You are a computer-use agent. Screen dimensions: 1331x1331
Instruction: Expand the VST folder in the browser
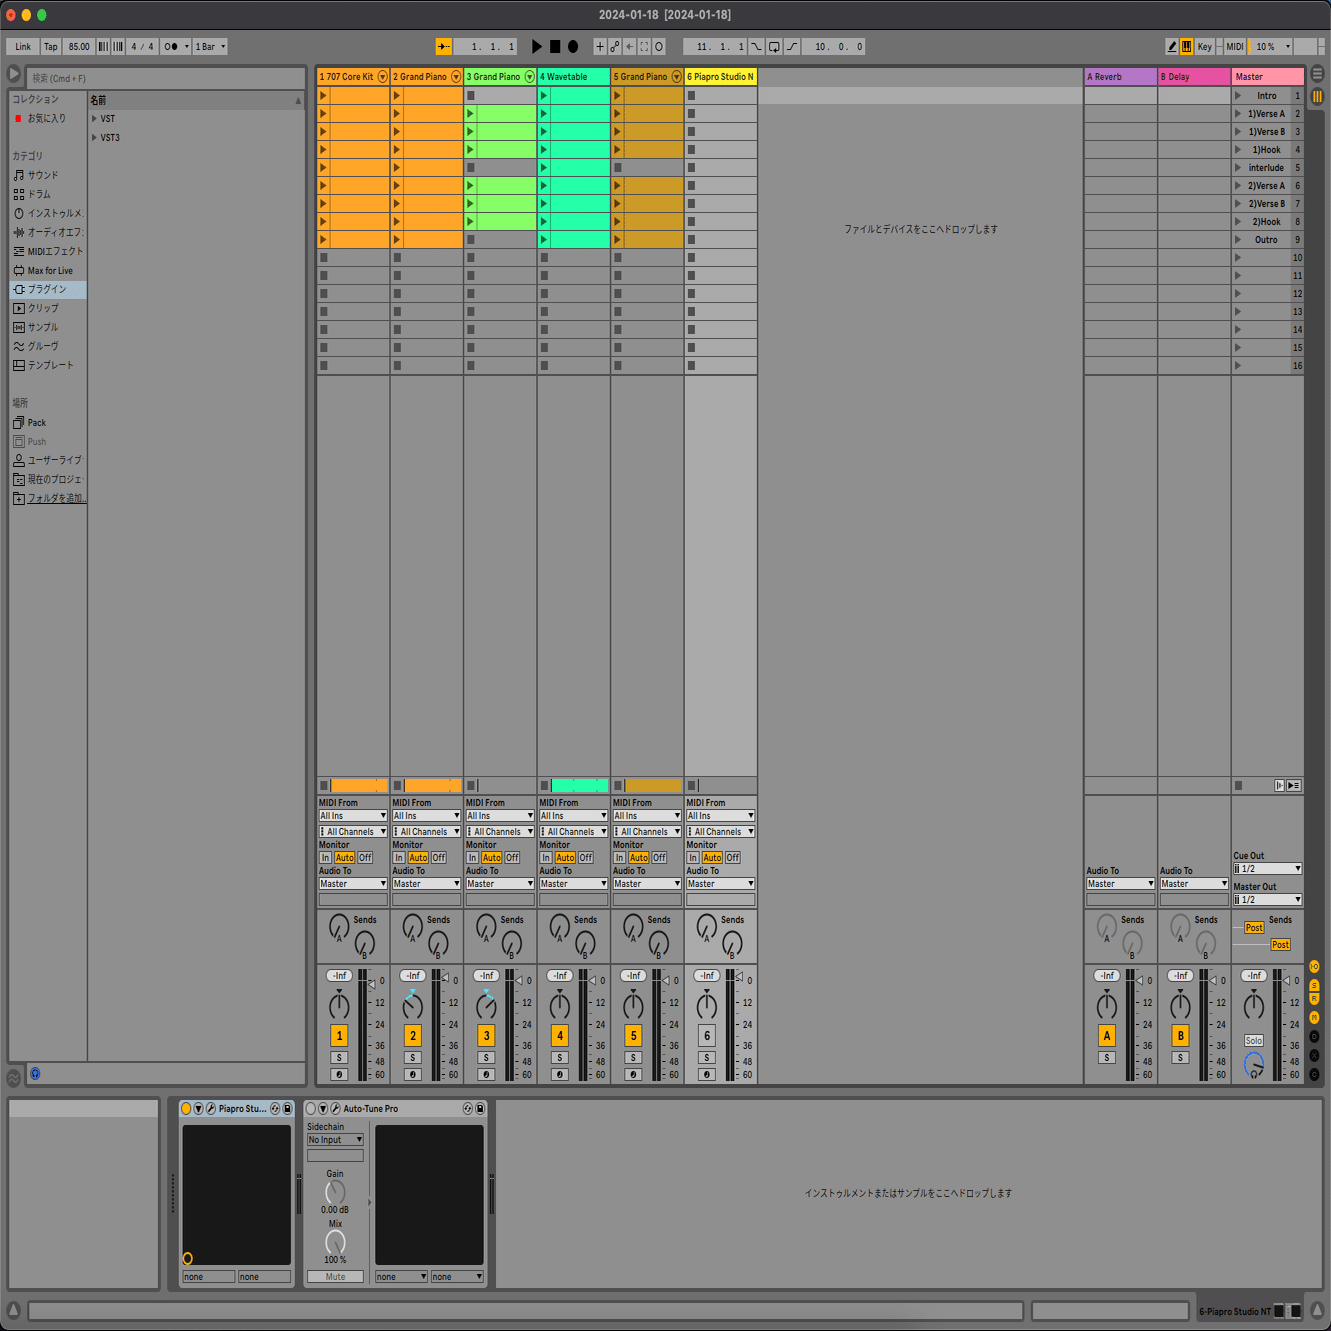92,118
